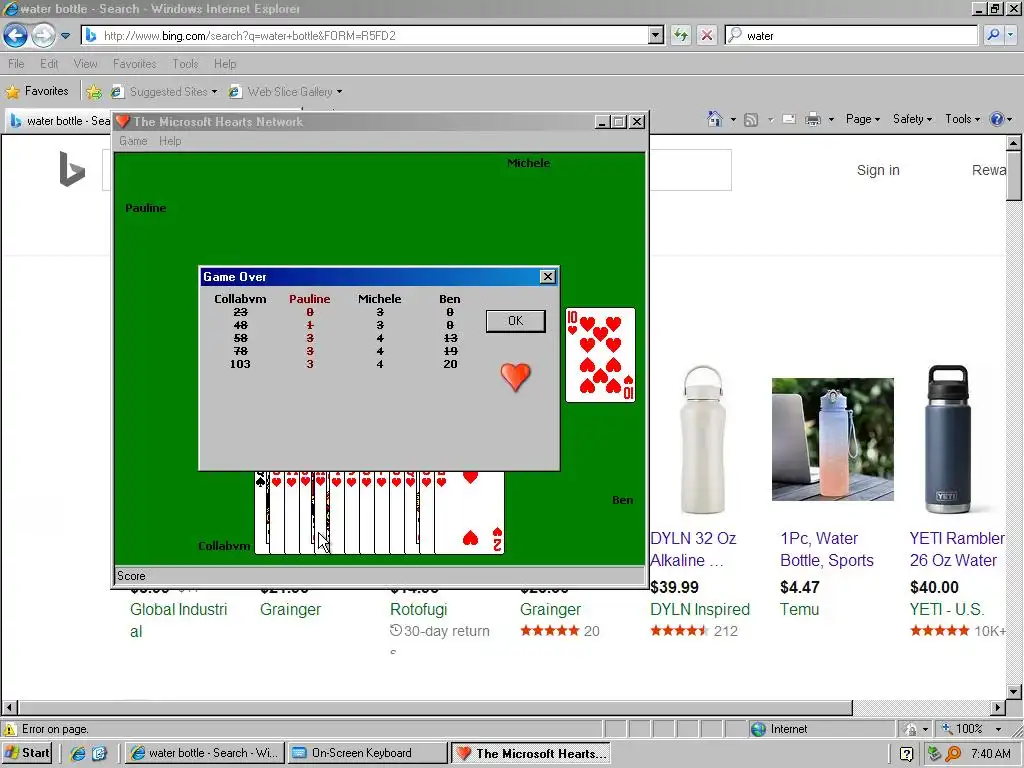Viewport: 1024px width, 768px height.
Task: Click the Global Industrial seller link
Action: click(x=178, y=620)
